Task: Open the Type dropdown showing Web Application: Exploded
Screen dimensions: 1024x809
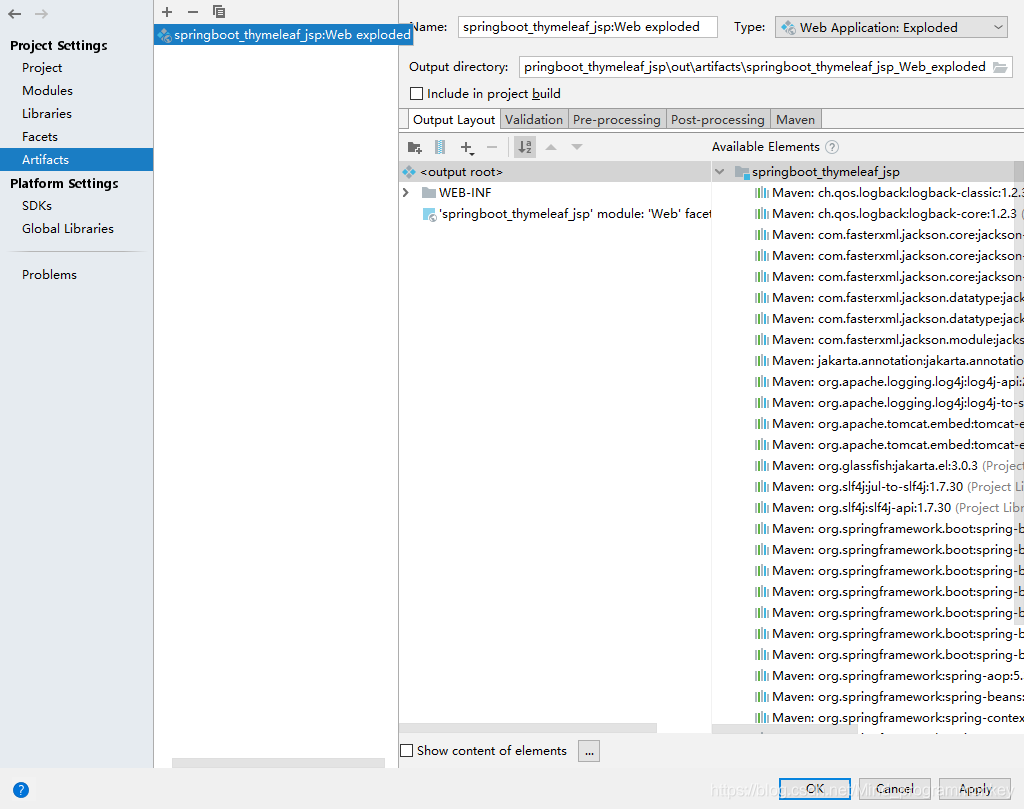Action: (x=890, y=27)
